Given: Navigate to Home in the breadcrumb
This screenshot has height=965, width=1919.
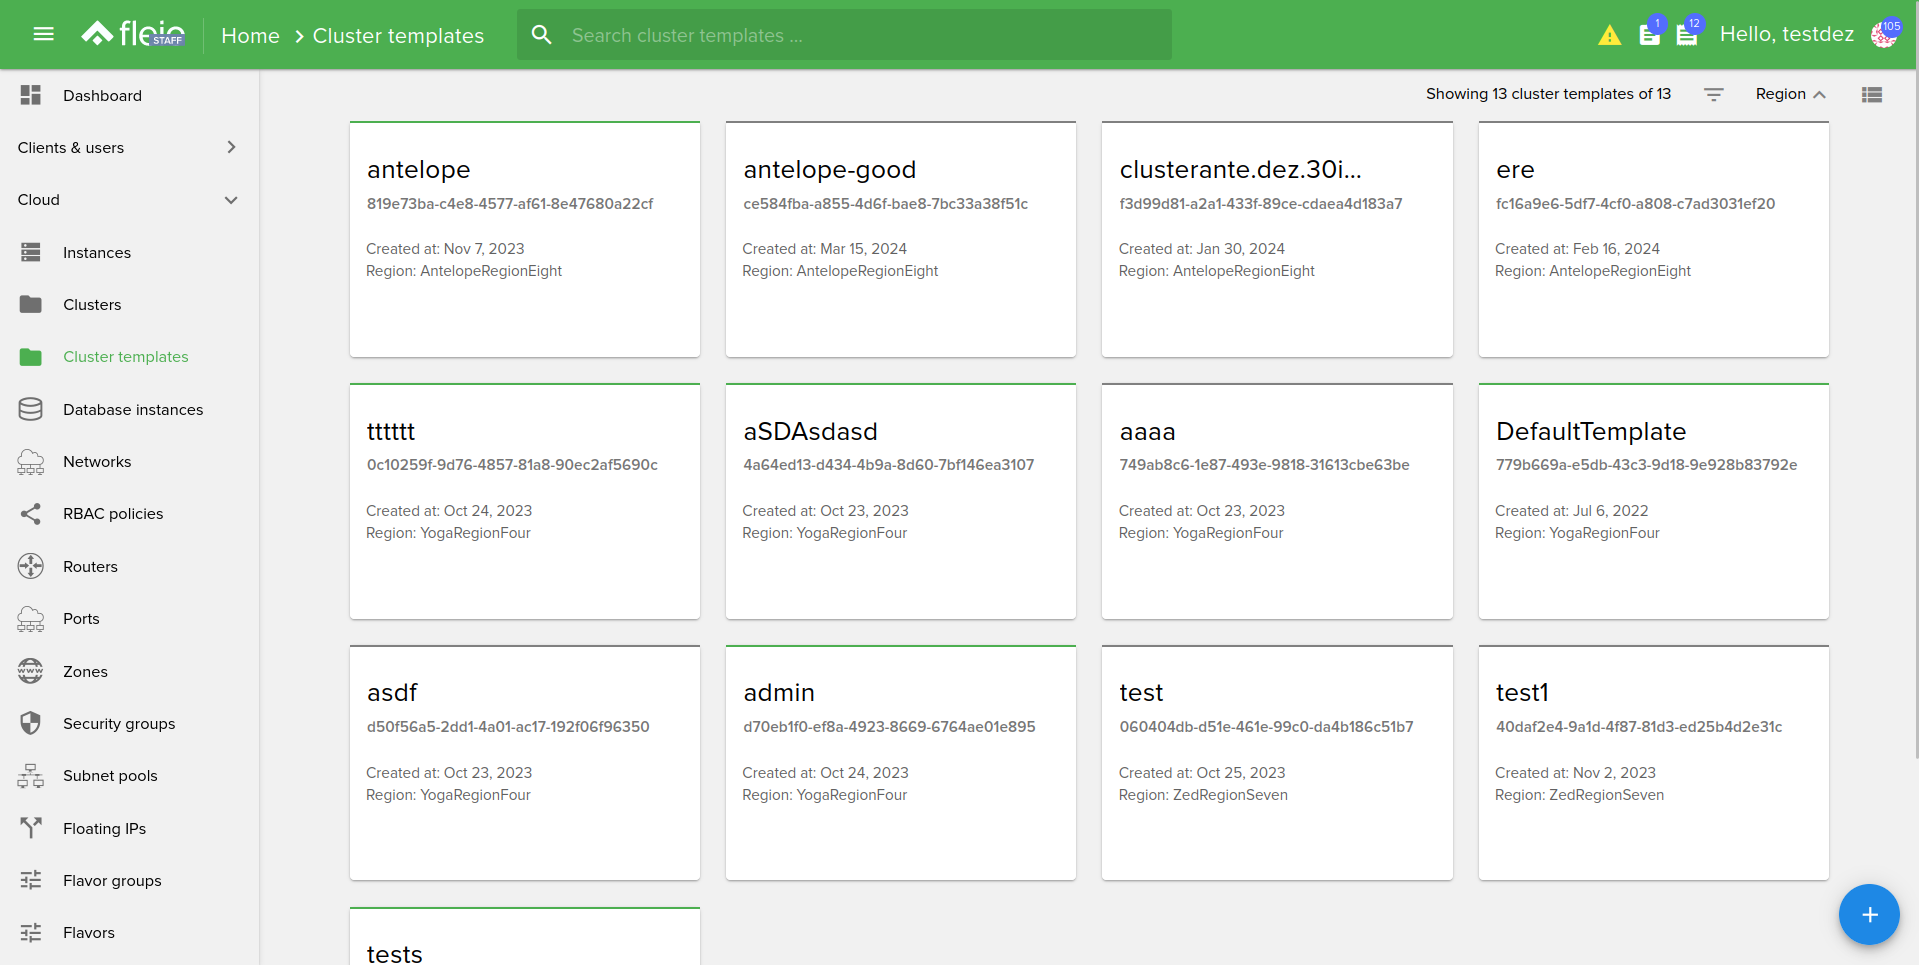Looking at the screenshot, I should pos(250,35).
